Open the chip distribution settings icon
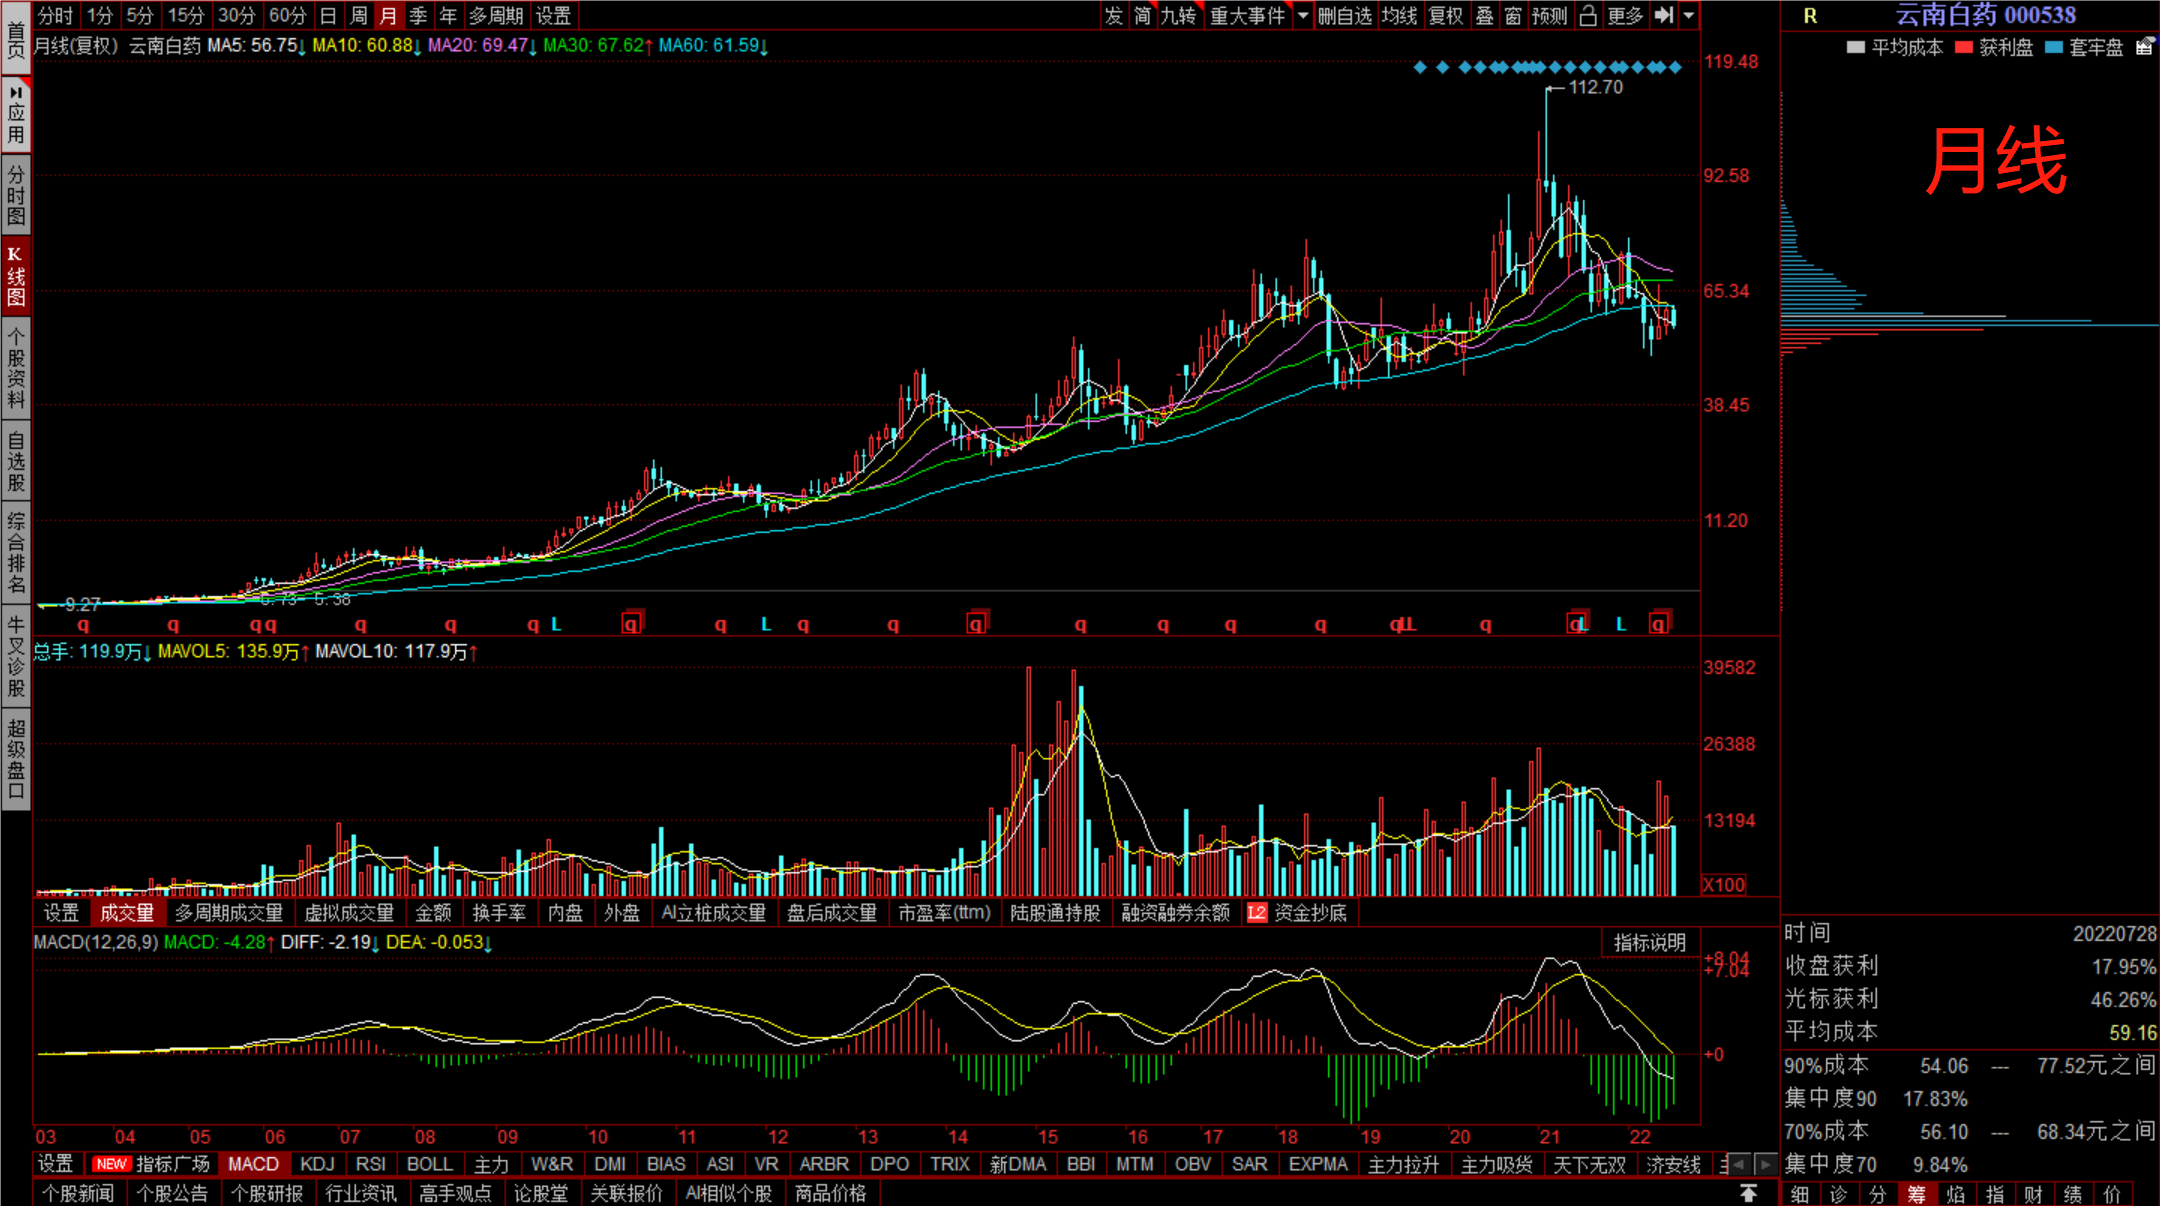 pyautogui.click(x=2144, y=47)
